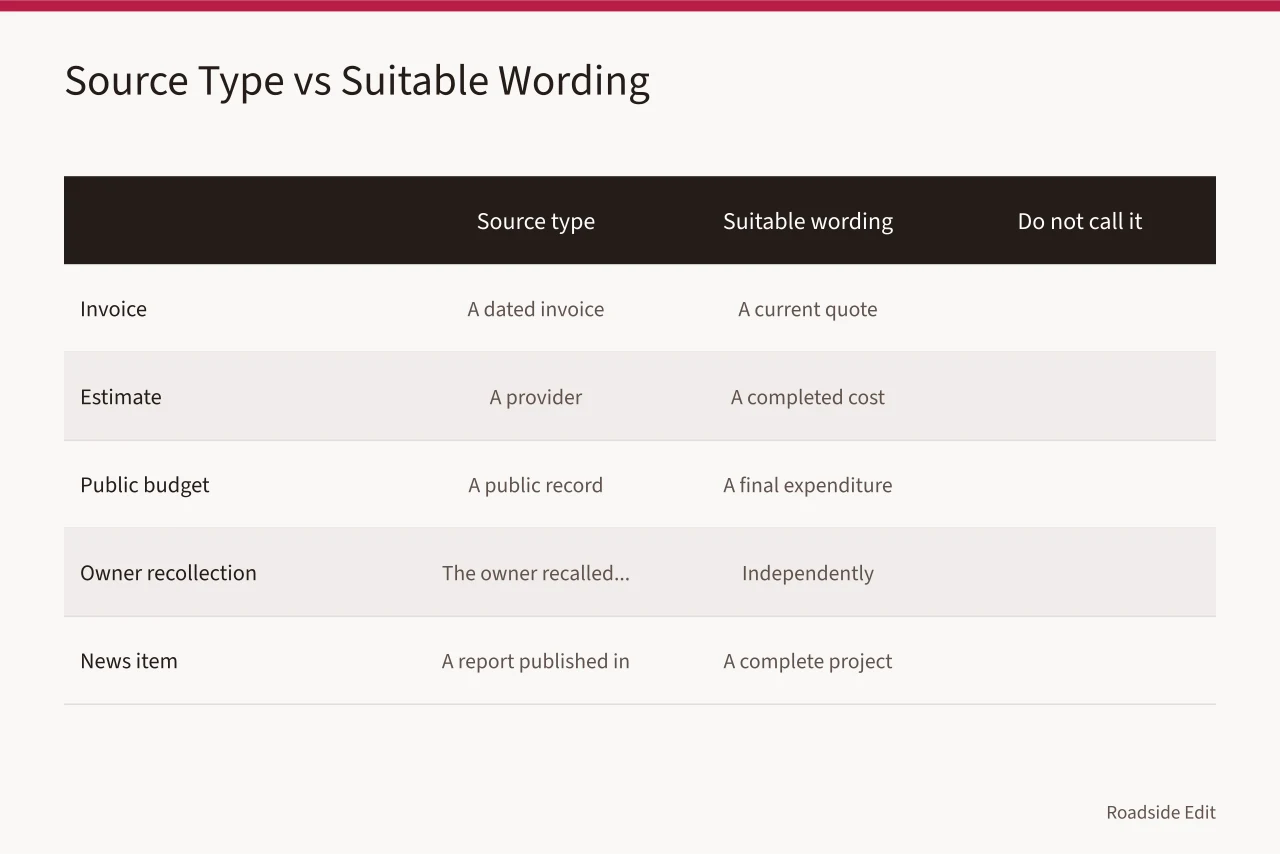This screenshot has height=854, width=1280.
Task: Click the Owner recollection row label
Action: click(168, 573)
